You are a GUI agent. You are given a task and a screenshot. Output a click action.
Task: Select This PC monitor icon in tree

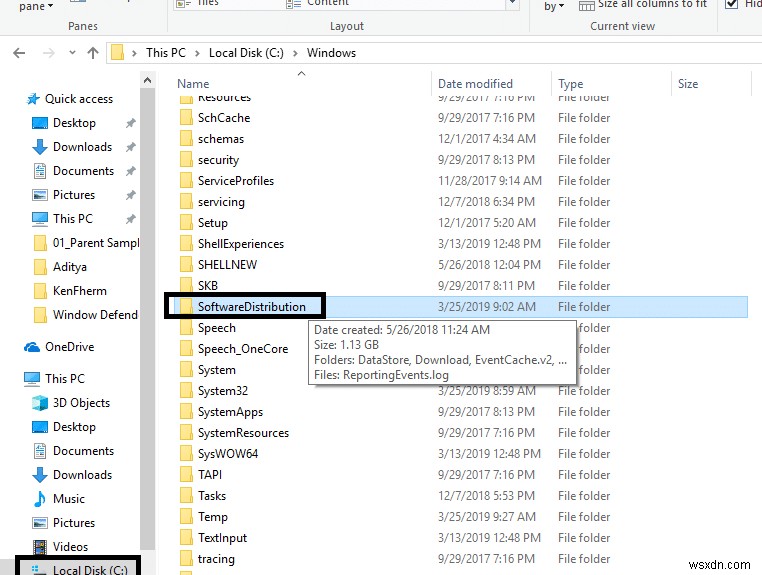point(32,379)
